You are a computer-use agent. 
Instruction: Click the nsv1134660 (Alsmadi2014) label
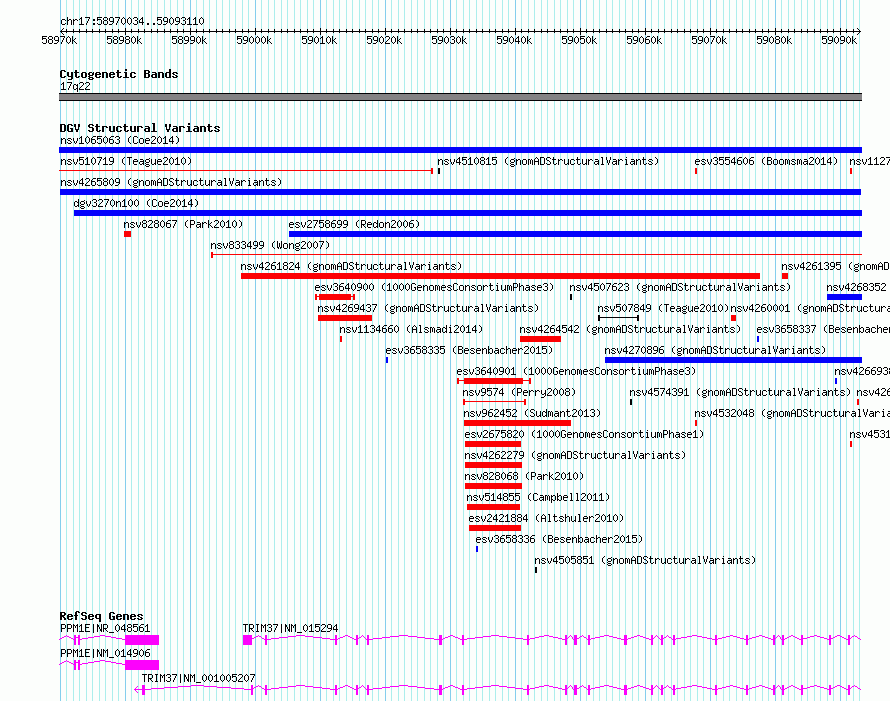(411, 329)
